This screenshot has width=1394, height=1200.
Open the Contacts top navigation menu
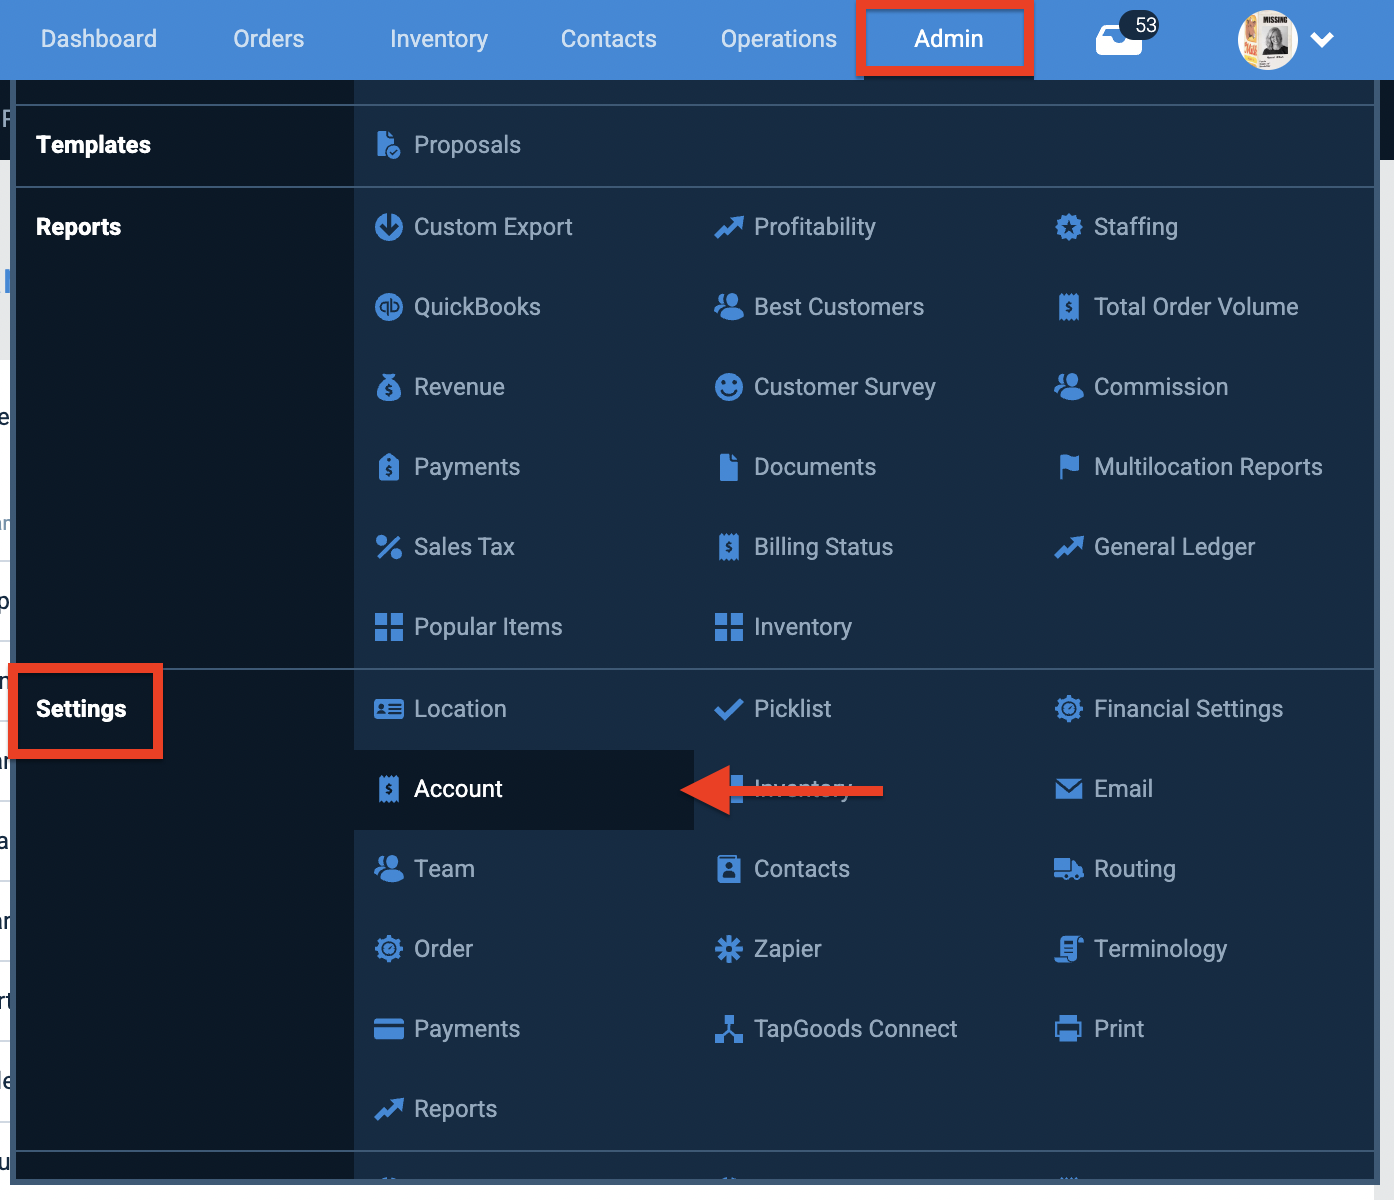coord(609,39)
